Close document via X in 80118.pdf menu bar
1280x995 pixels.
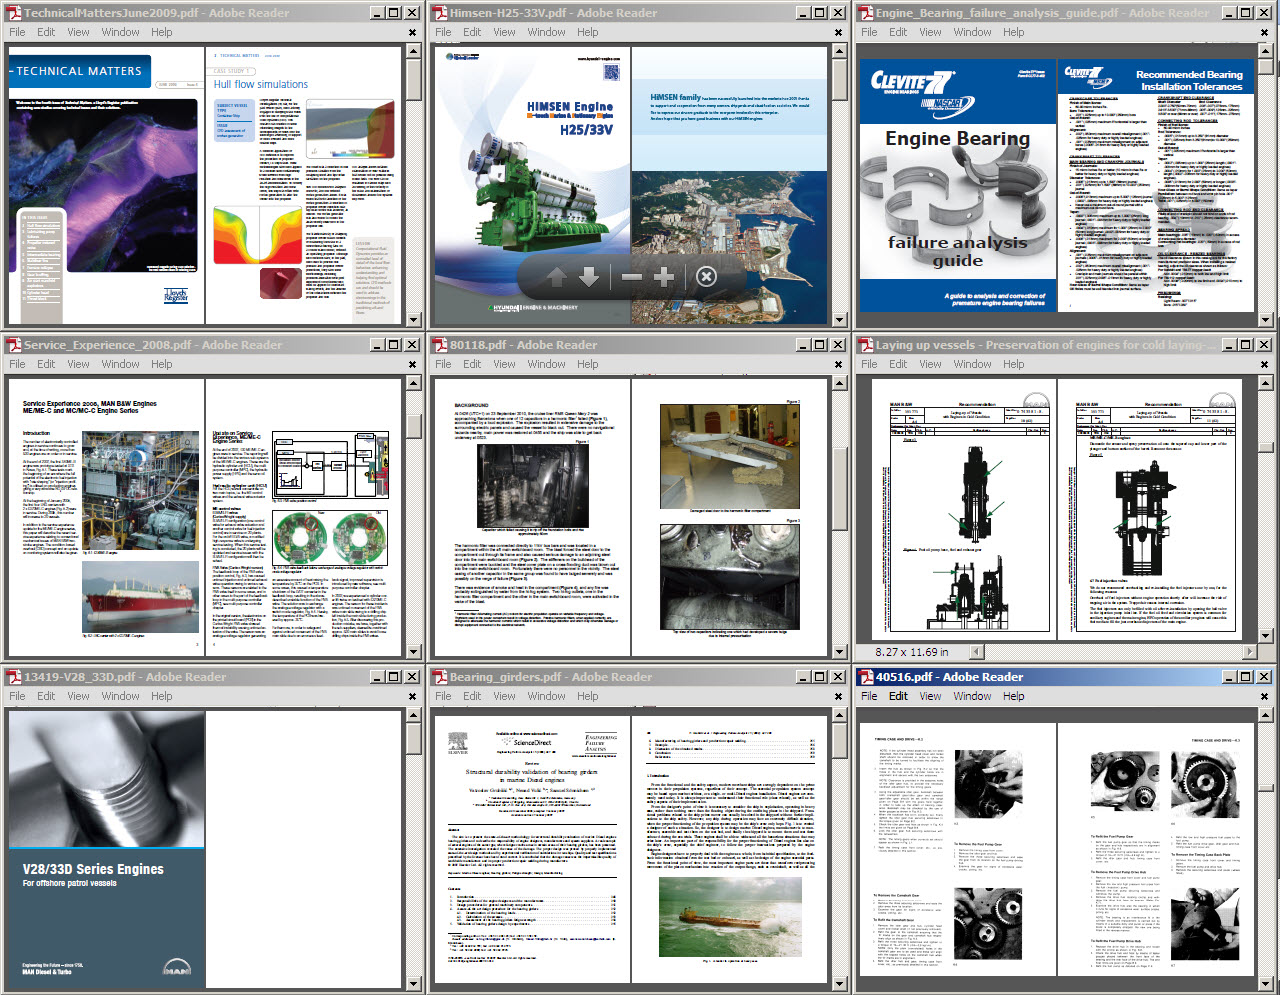click(x=838, y=364)
